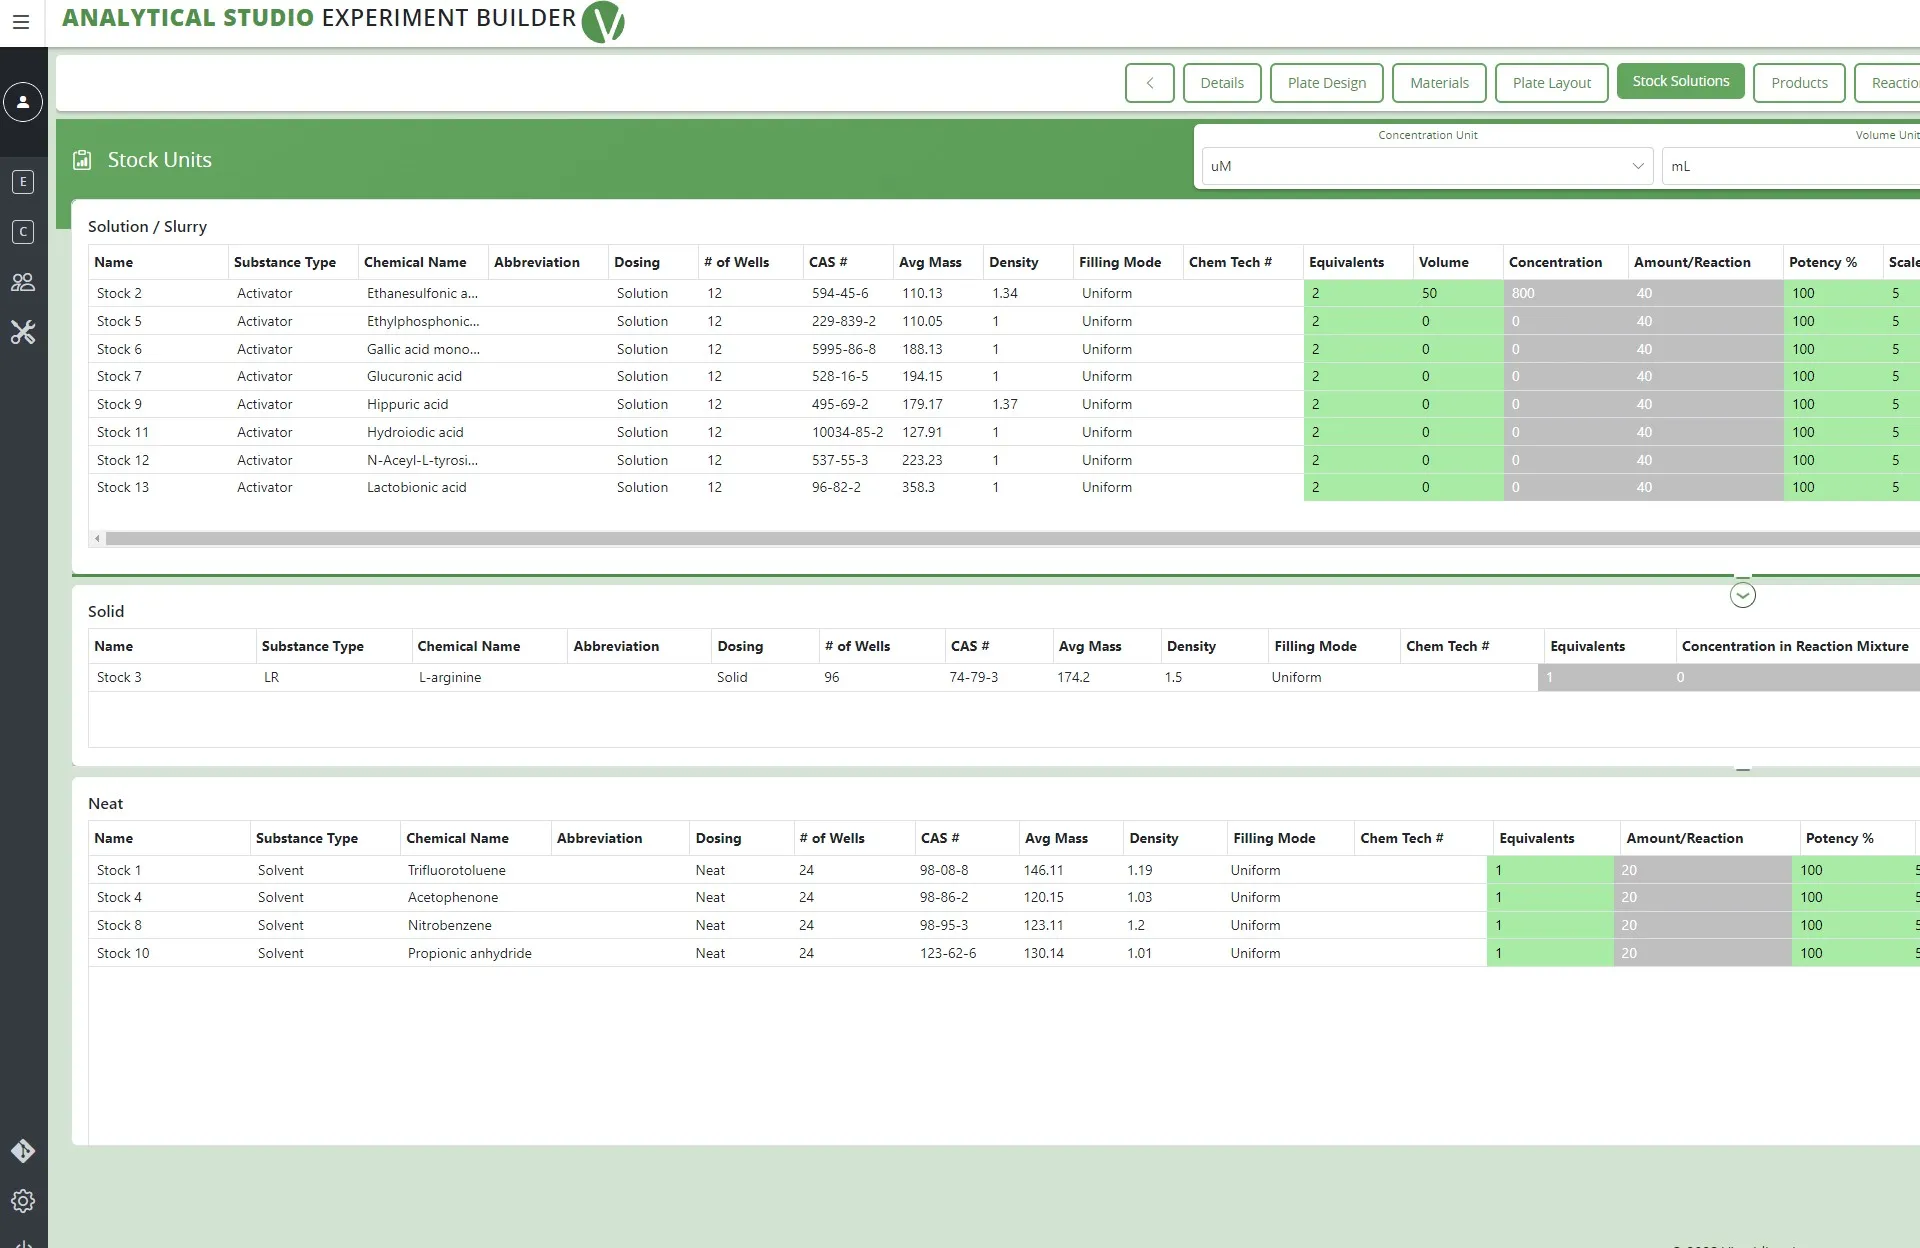Go to the Plate Layout tab
The height and width of the screenshot is (1248, 1920).
(1551, 83)
